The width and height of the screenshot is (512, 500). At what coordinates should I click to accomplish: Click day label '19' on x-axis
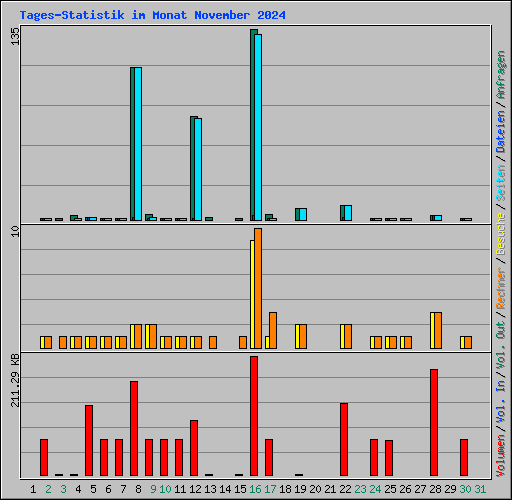(x=300, y=489)
